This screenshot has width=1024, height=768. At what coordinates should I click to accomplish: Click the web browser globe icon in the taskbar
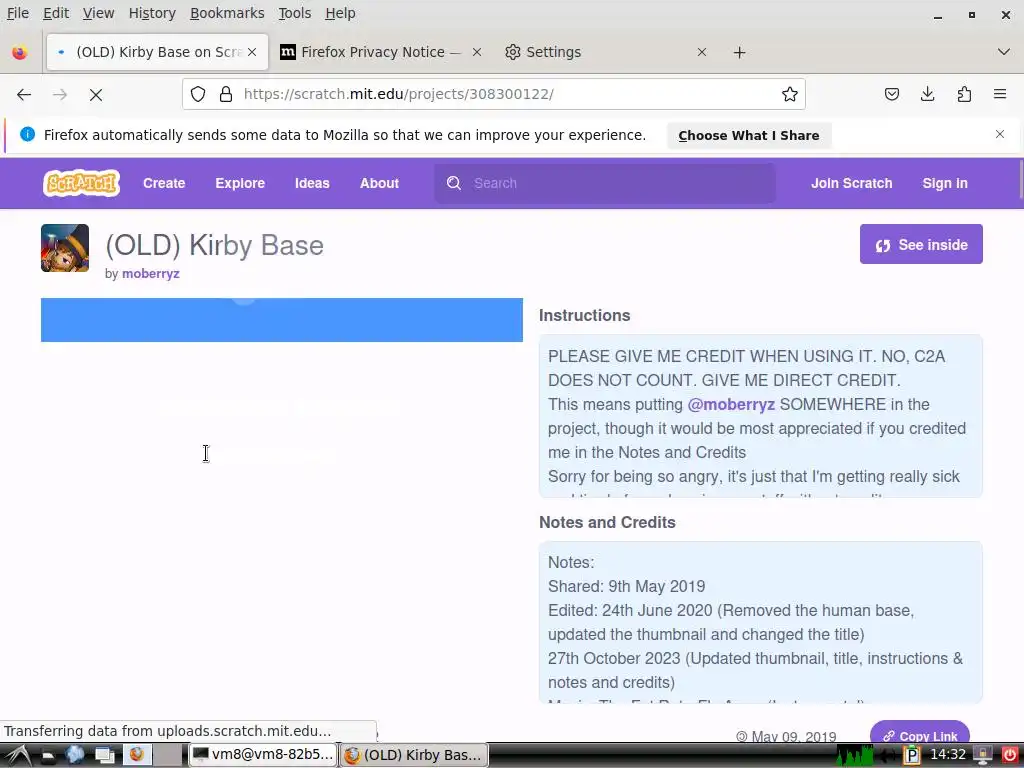[x=74, y=754]
